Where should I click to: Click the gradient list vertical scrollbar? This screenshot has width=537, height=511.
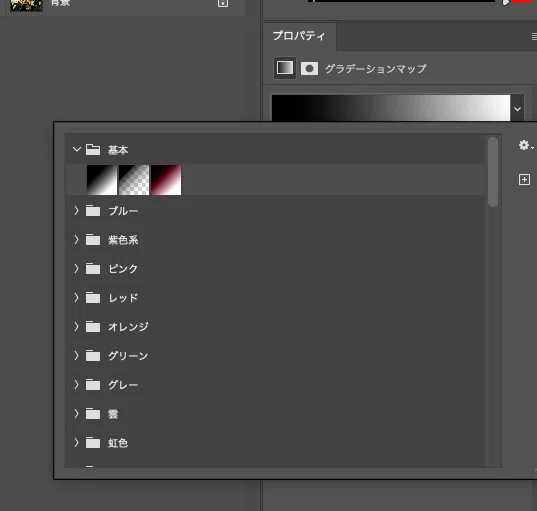click(493, 172)
